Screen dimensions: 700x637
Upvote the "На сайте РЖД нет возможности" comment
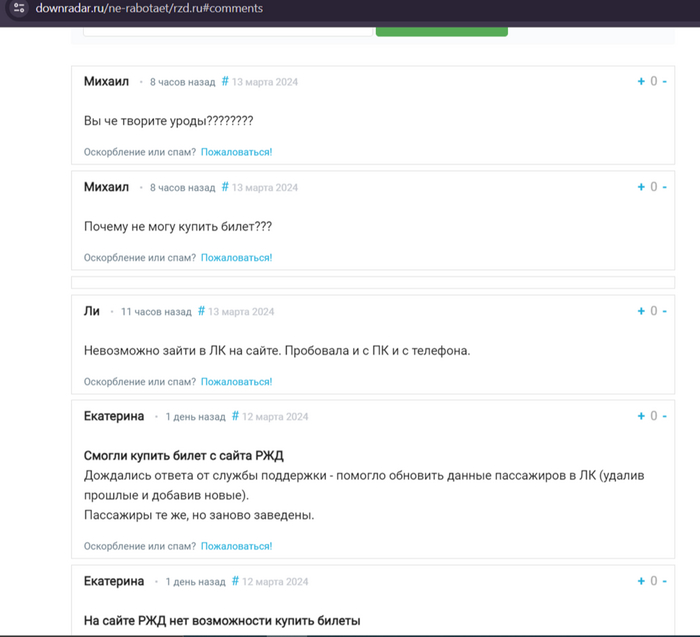click(641, 581)
